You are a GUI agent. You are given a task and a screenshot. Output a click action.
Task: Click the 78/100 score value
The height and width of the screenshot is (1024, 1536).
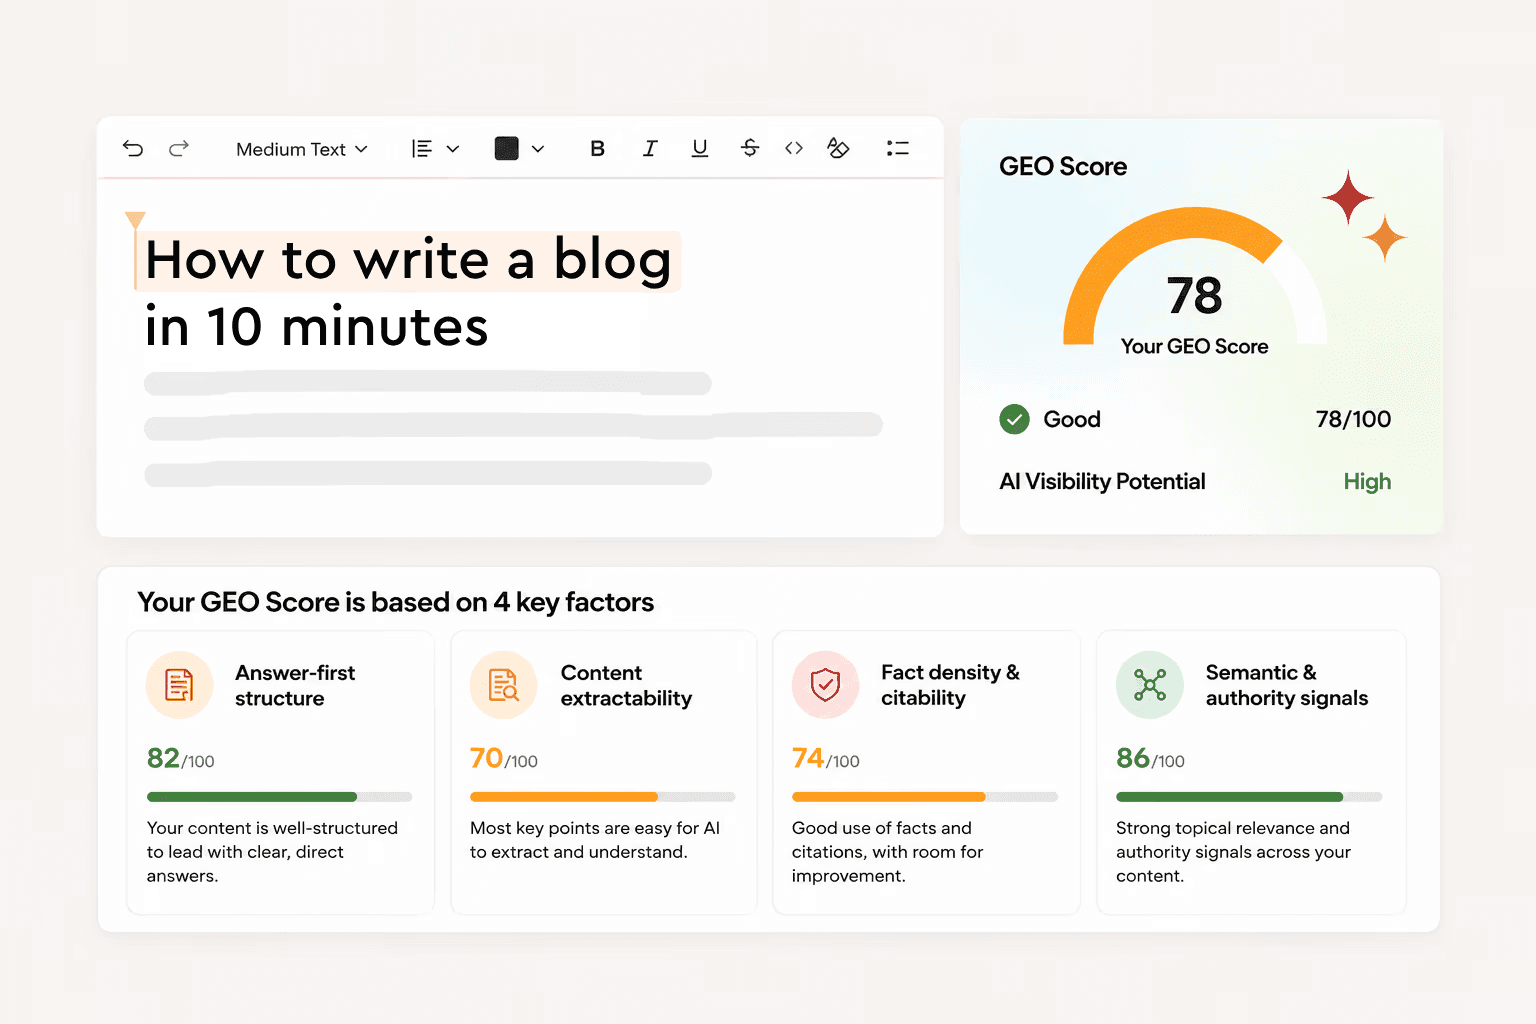1353,419
